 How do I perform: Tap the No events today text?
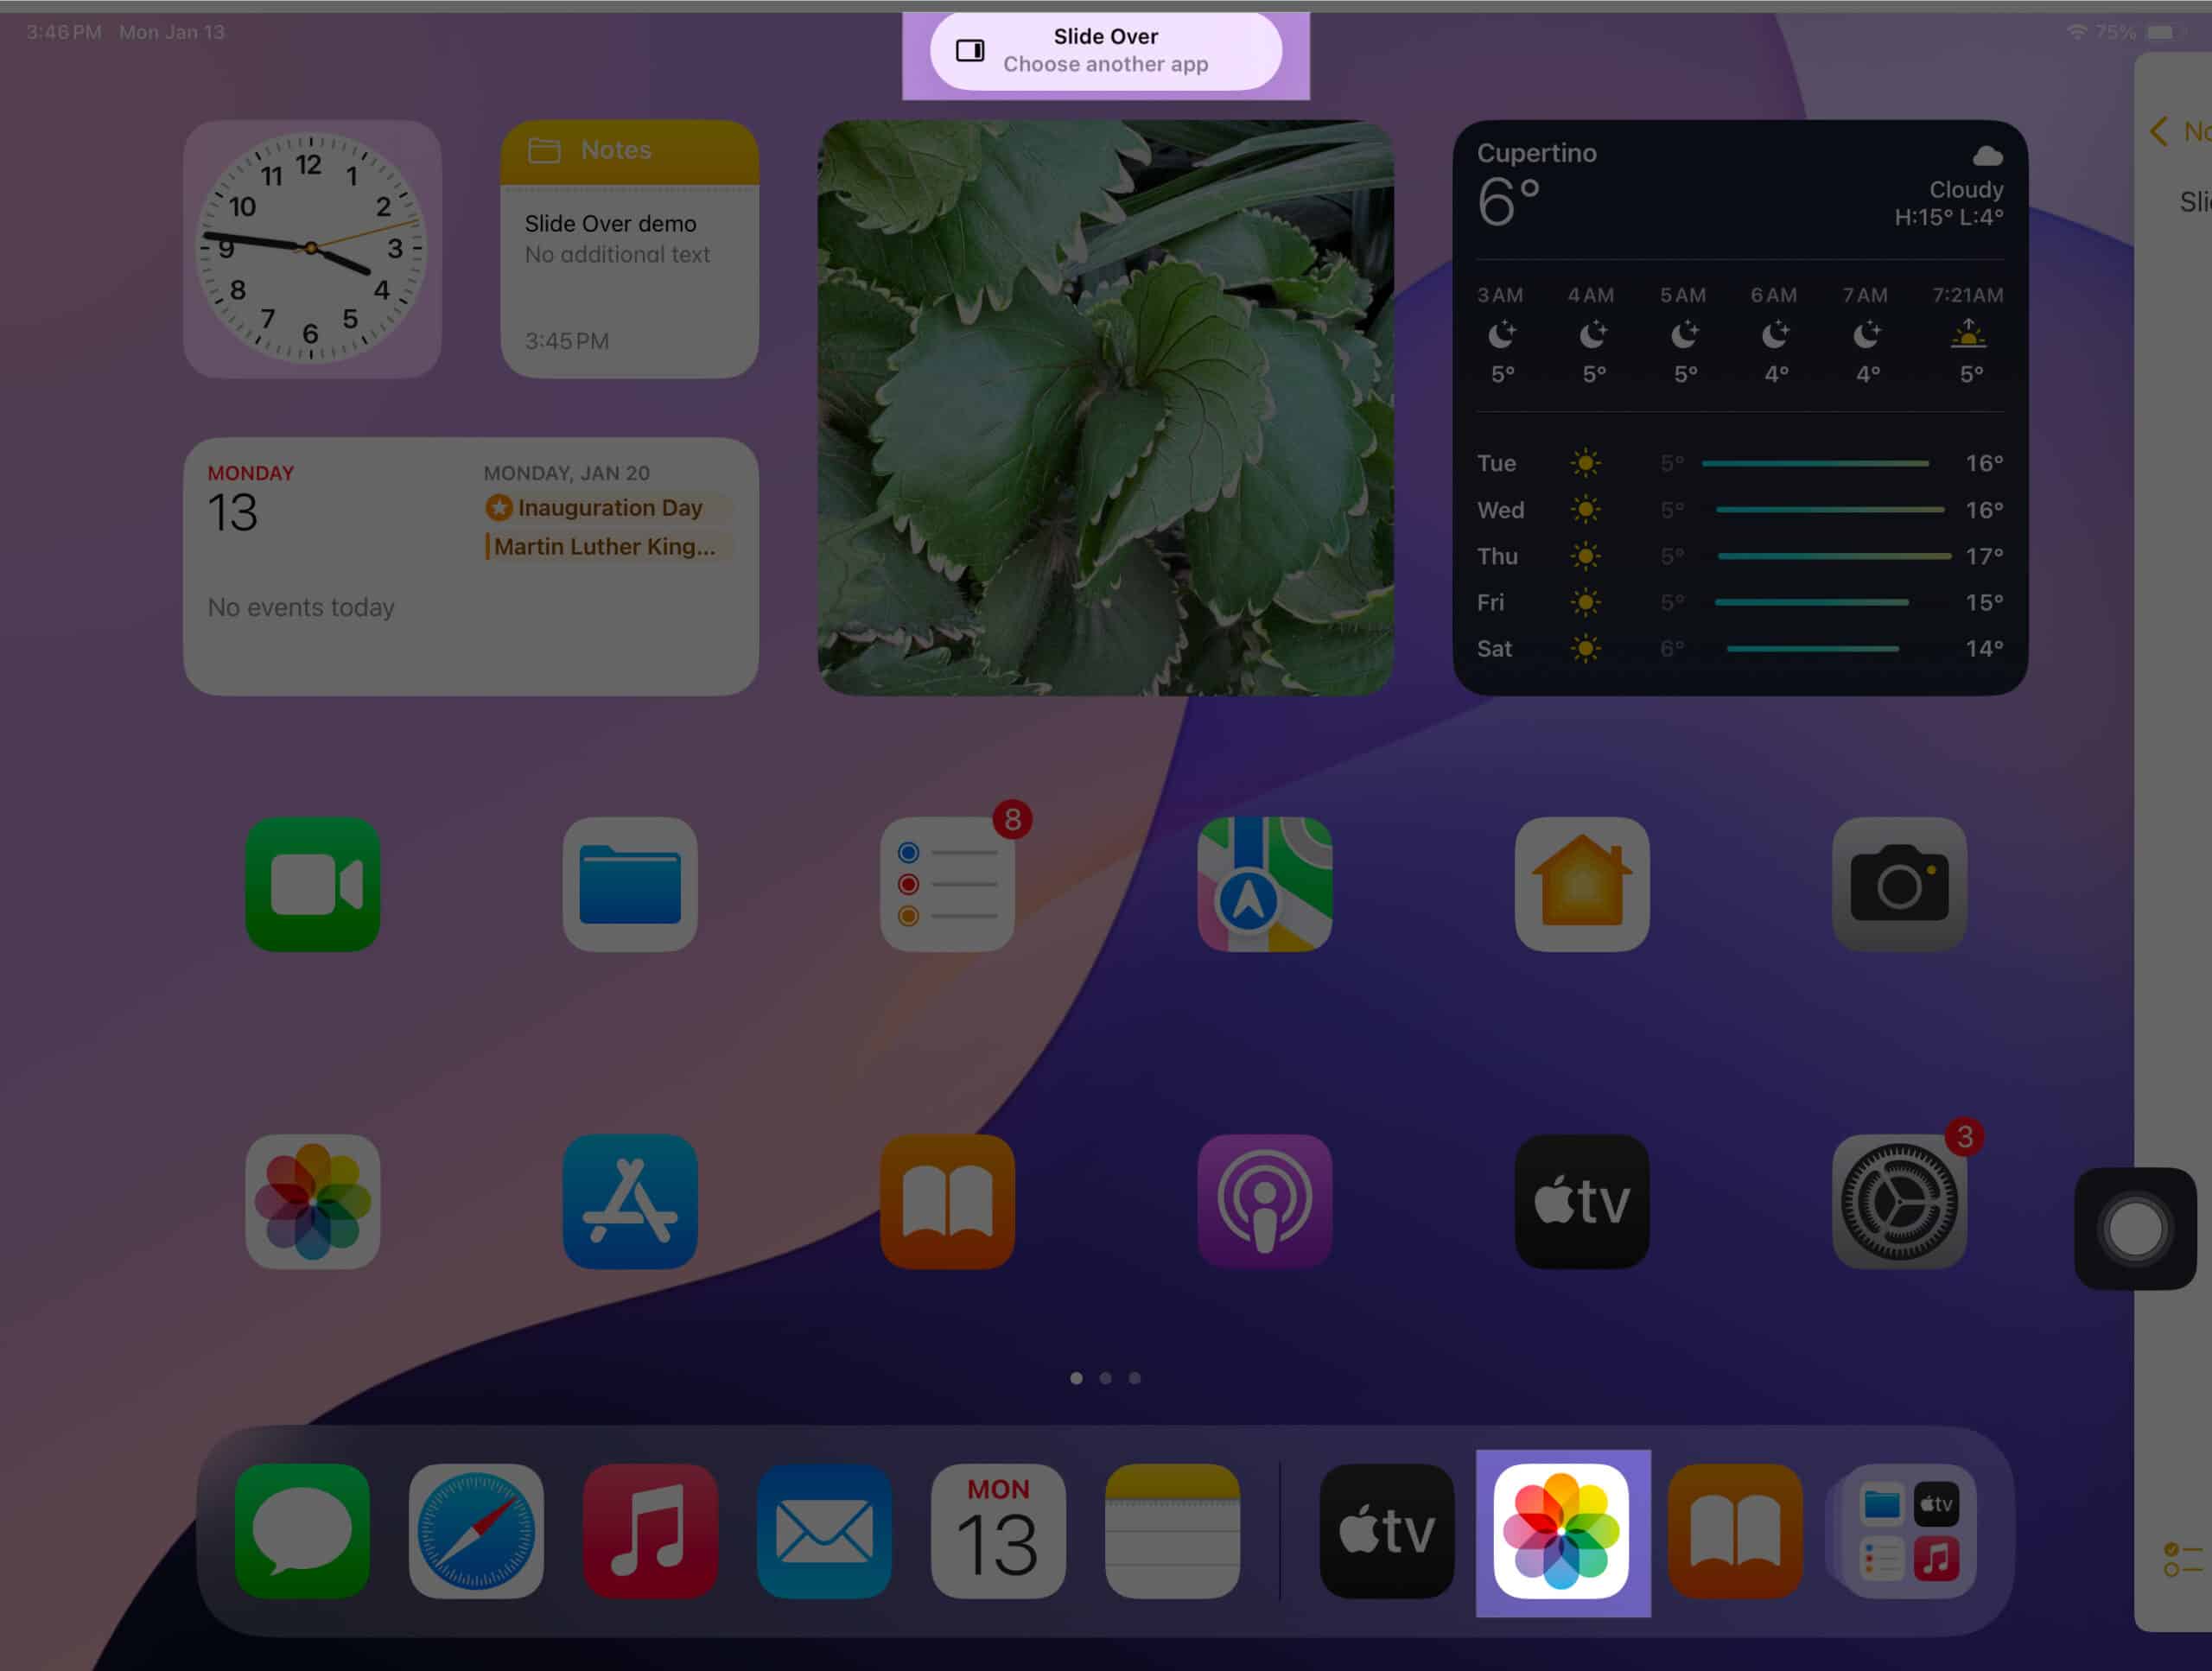tap(301, 607)
